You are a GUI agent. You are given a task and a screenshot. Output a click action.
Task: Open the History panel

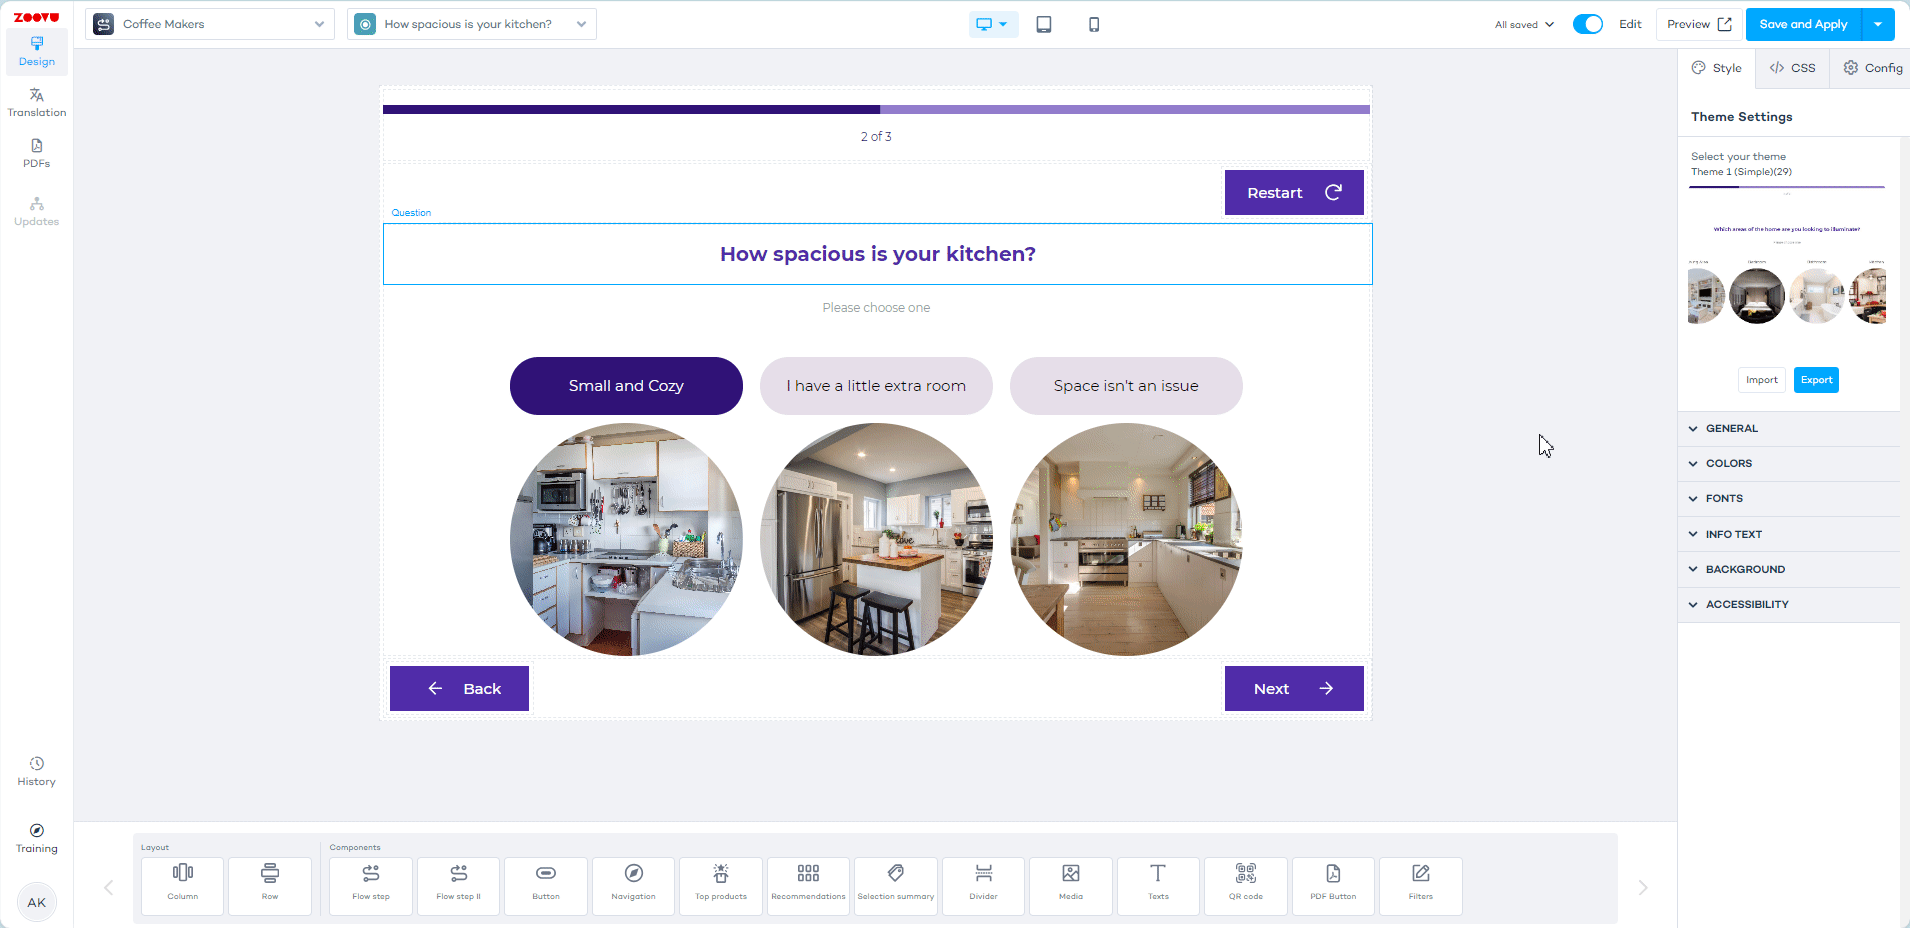[x=37, y=771]
